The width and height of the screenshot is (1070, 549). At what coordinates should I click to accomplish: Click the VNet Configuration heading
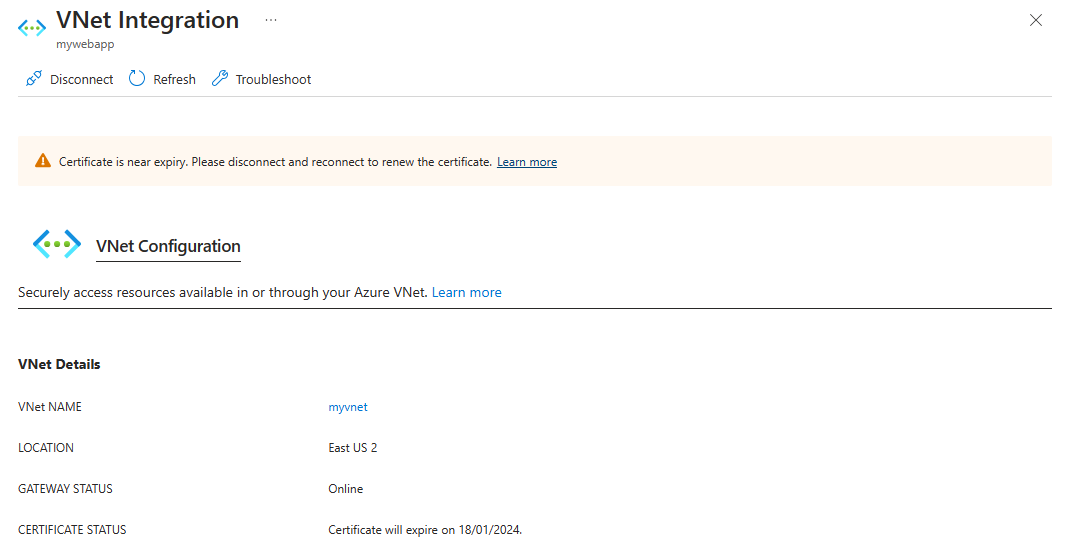click(168, 246)
